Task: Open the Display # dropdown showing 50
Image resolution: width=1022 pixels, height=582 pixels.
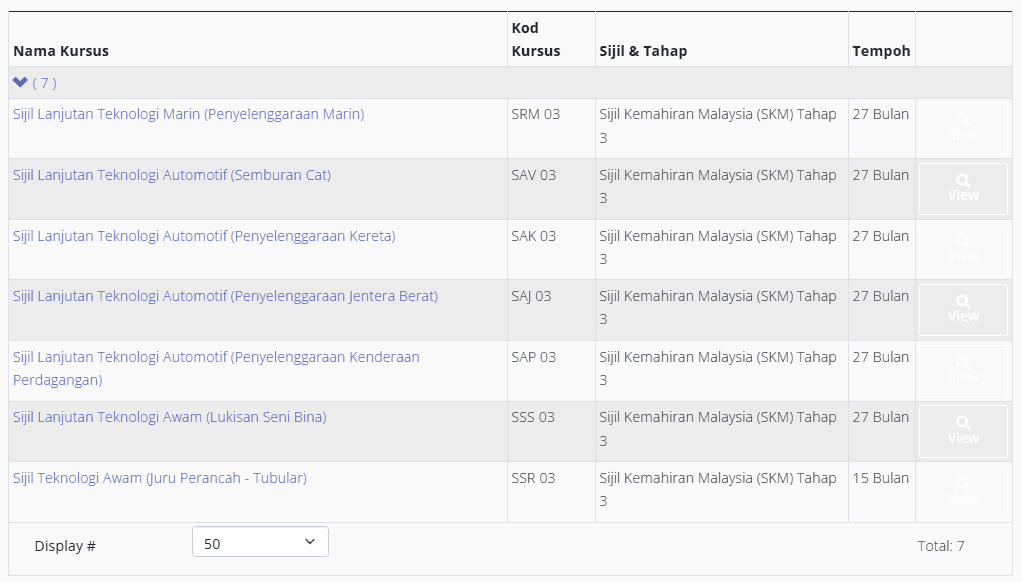Action: click(260, 542)
